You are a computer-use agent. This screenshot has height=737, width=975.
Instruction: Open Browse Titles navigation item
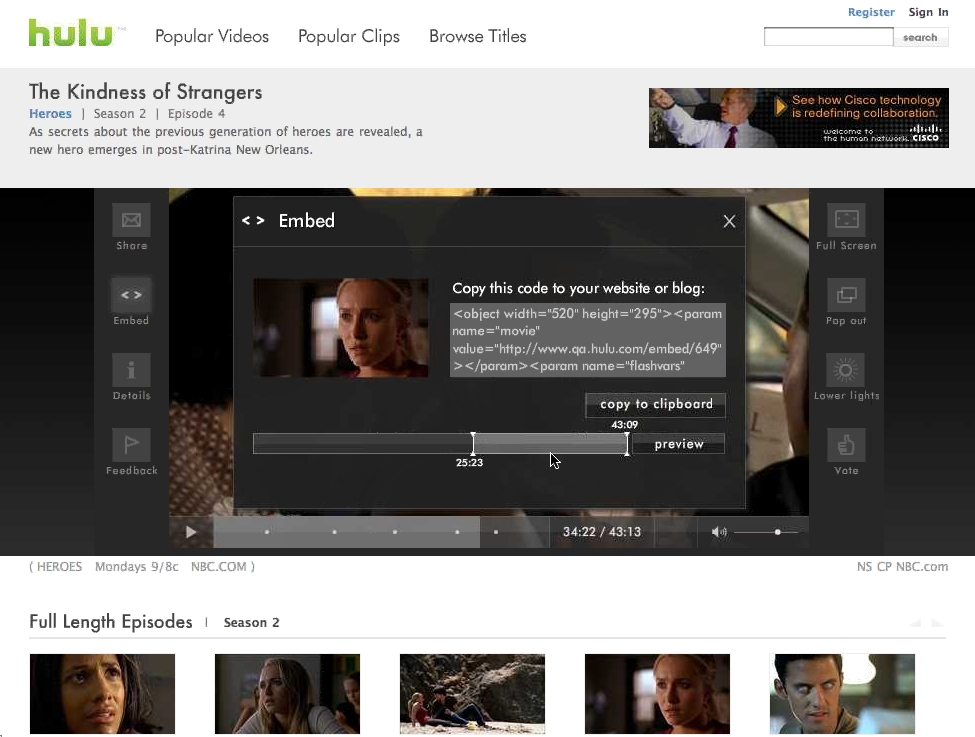(x=478, y=36)
